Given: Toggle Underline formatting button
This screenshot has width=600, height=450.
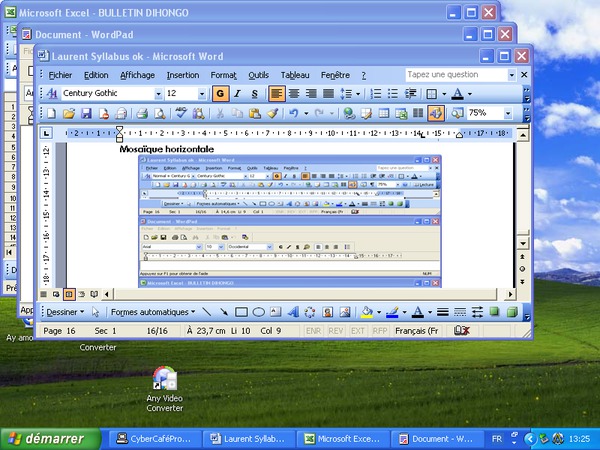Looking at the screenshot, I should [x=254, y=93].
